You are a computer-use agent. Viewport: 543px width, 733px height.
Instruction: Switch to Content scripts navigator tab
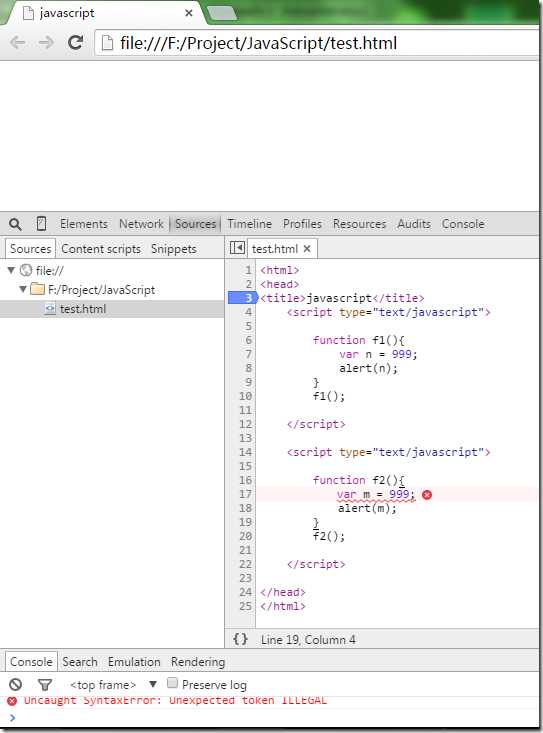coord(101,249)
